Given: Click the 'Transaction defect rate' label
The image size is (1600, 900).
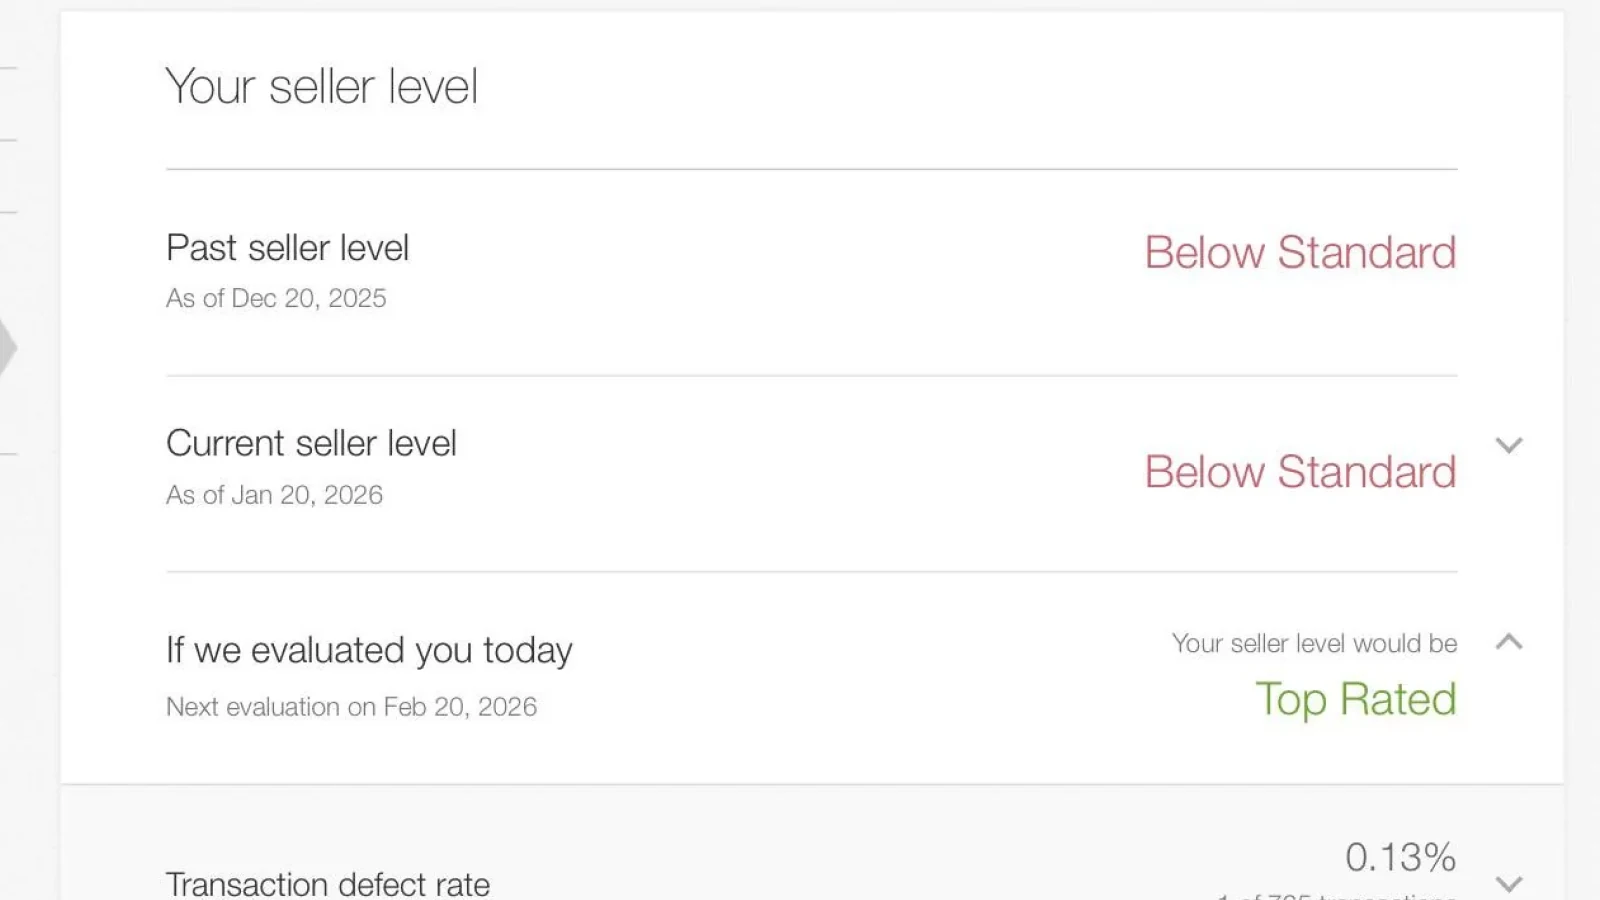Looking at the screenshot, I should (328, 884).
